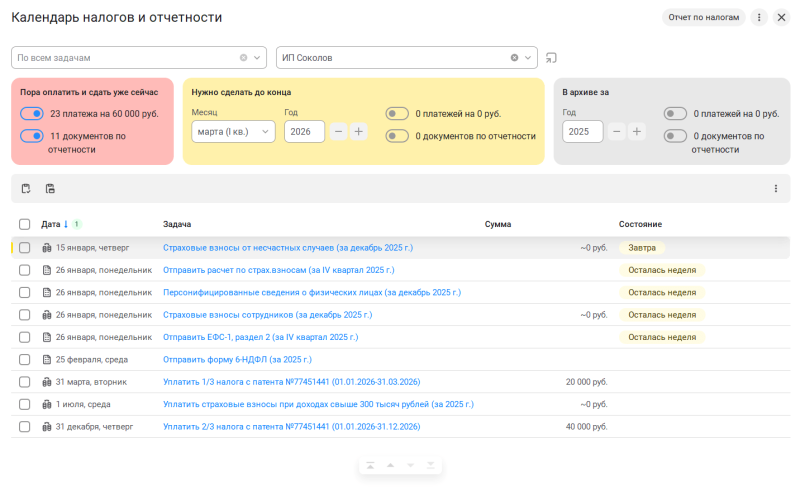The width and height of the screenshot is (800, 491).
Task: Toggle off the 23 платежа на 60 000 руб. switch
Action: click(x=32, y=113)
